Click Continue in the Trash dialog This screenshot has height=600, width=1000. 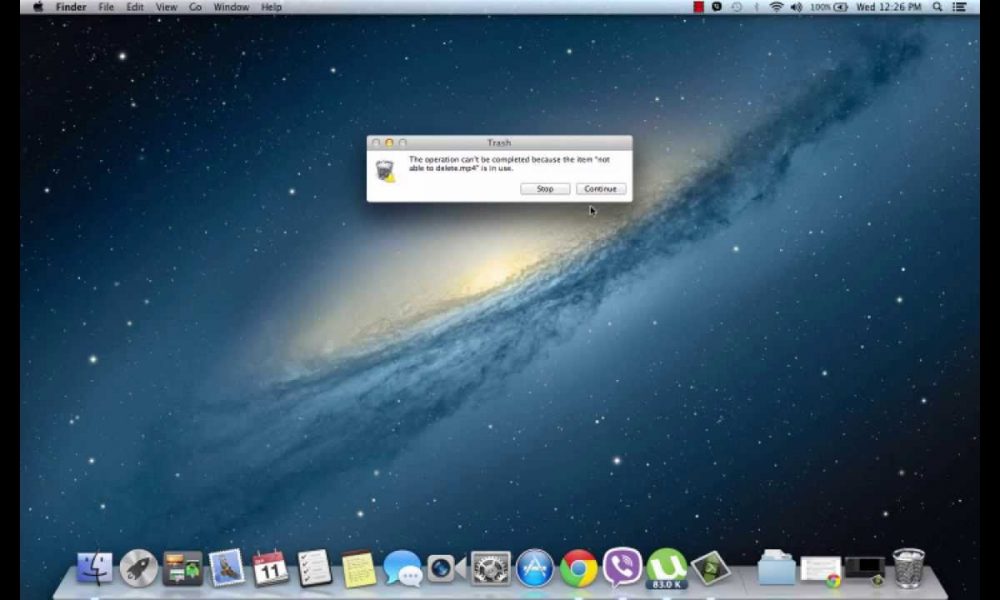[600, 188]
